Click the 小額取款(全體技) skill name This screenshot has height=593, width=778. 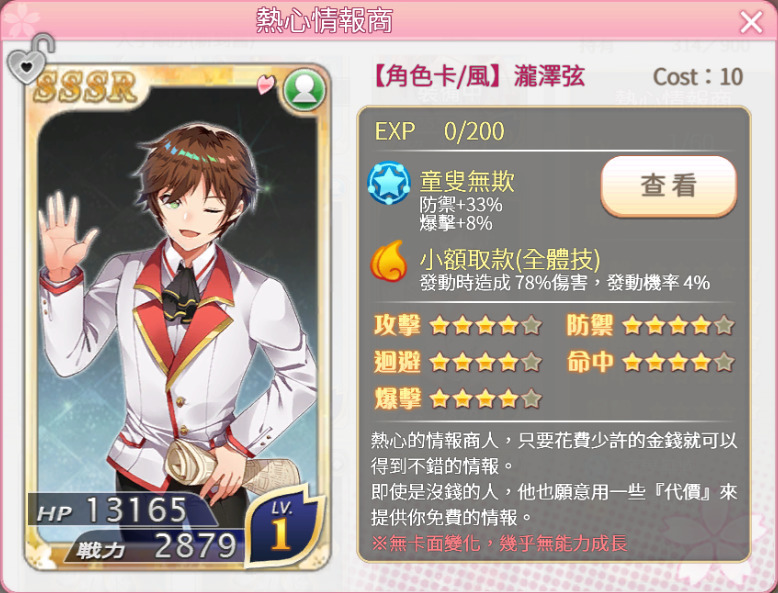510,259
